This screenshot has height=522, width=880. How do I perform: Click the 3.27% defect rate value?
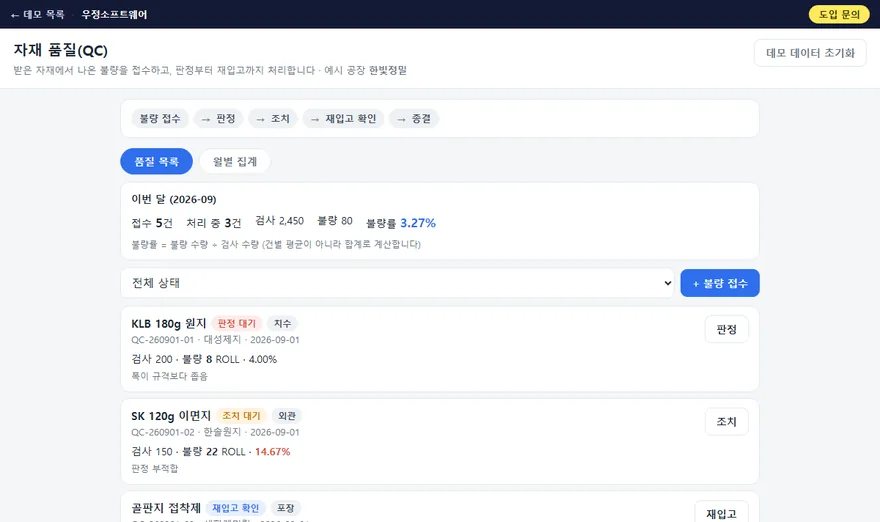[x=418, y=223]
